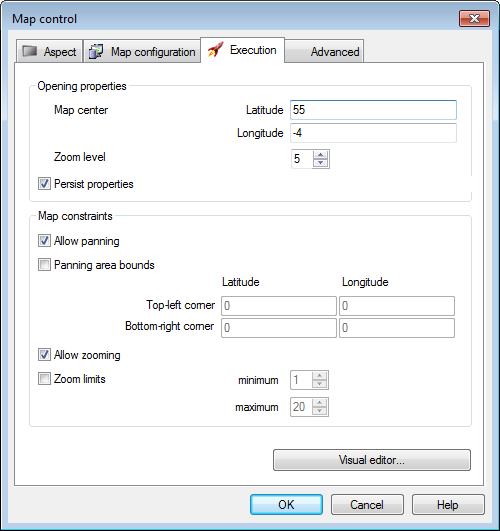Click Top-left corner longitude field
The height and width of the screenshot is (531, 500).
397,306
